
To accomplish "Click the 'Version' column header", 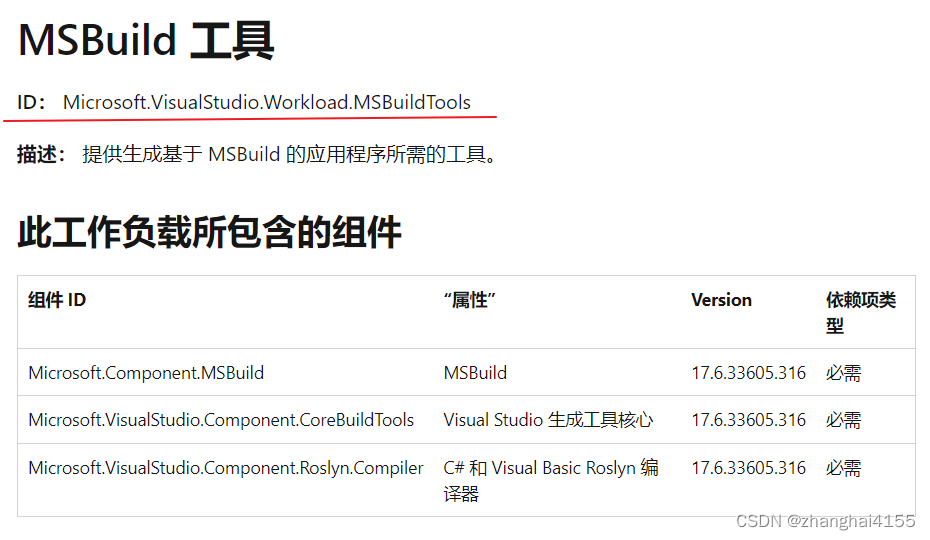I will click(721, 300).
